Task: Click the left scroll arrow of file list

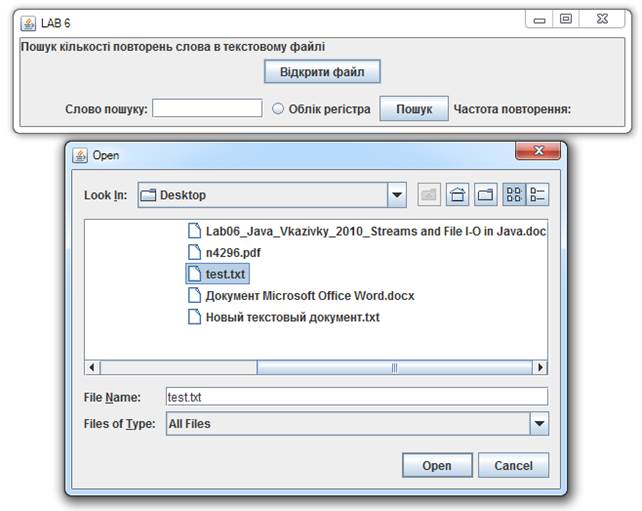Action: (92, 367)
